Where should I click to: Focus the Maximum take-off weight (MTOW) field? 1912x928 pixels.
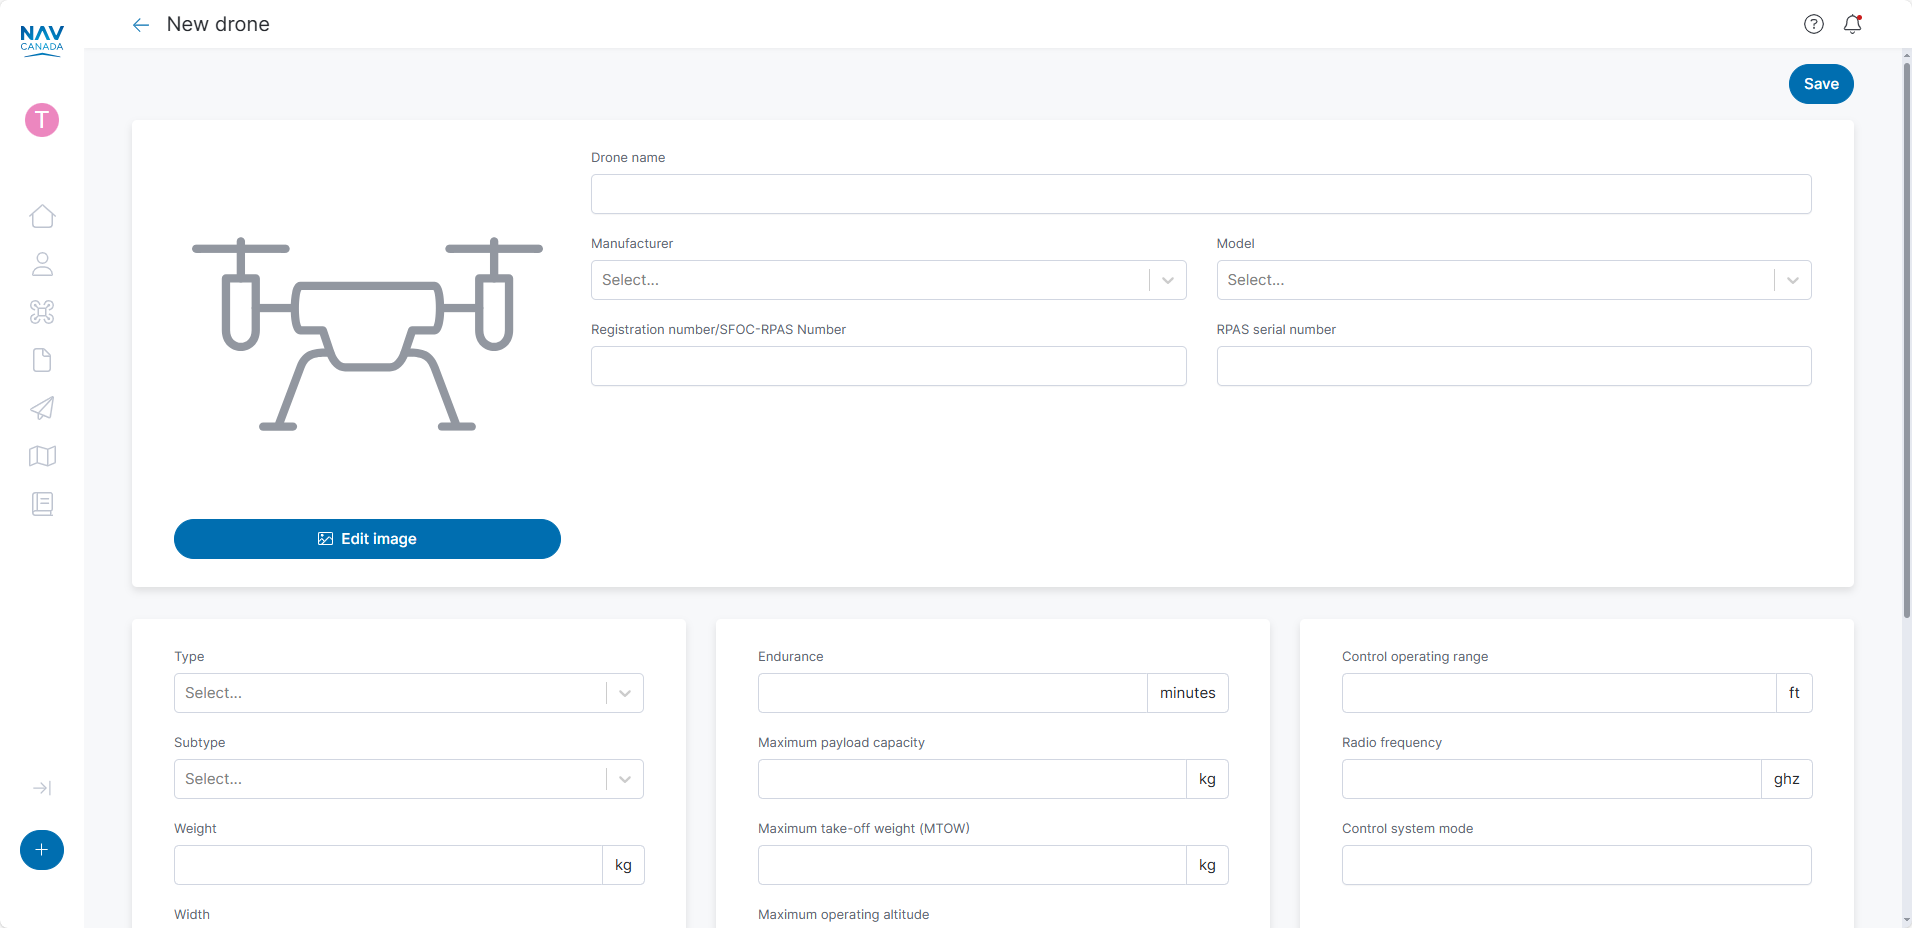coord(972,865)
